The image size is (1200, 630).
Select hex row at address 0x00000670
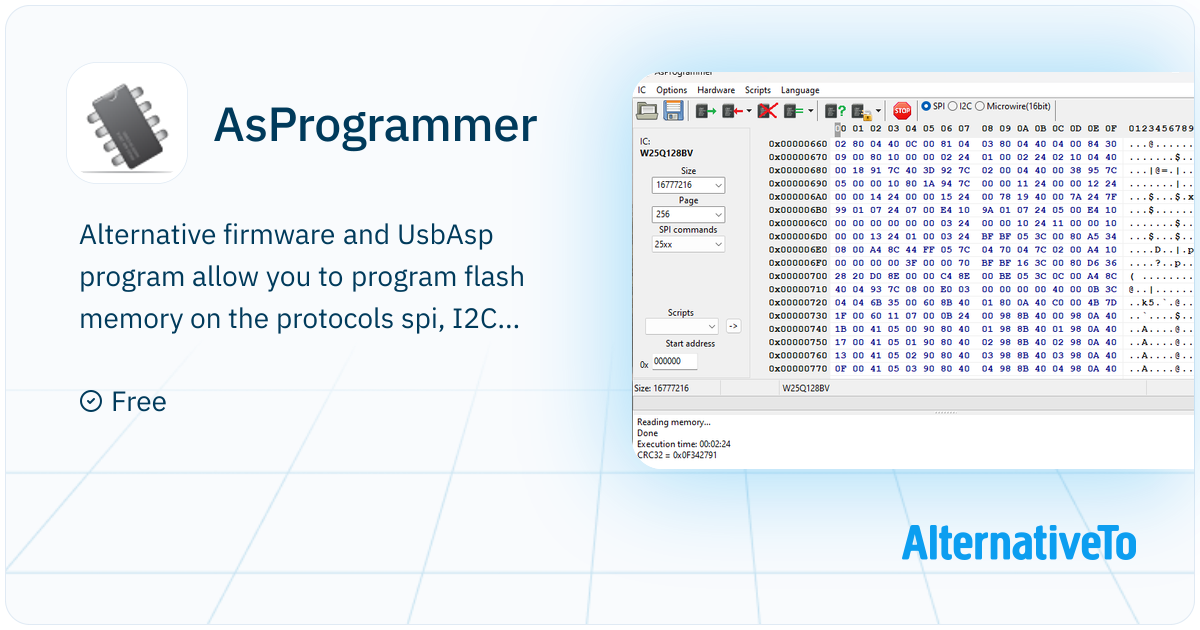[981, 157]
